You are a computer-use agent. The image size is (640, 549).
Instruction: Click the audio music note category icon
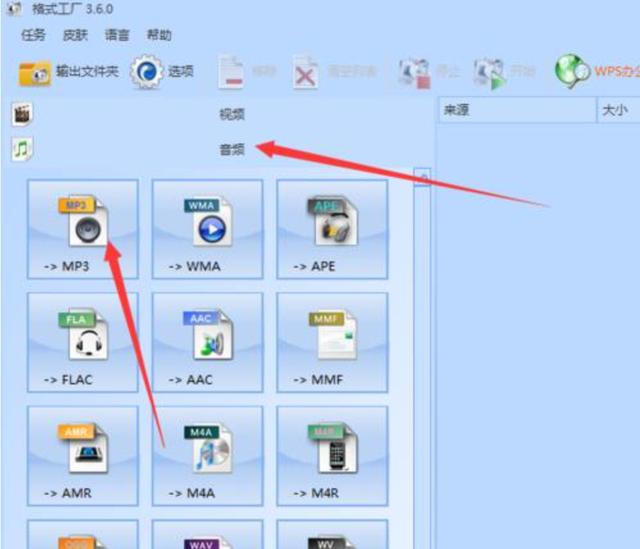(x=22, y=149)
